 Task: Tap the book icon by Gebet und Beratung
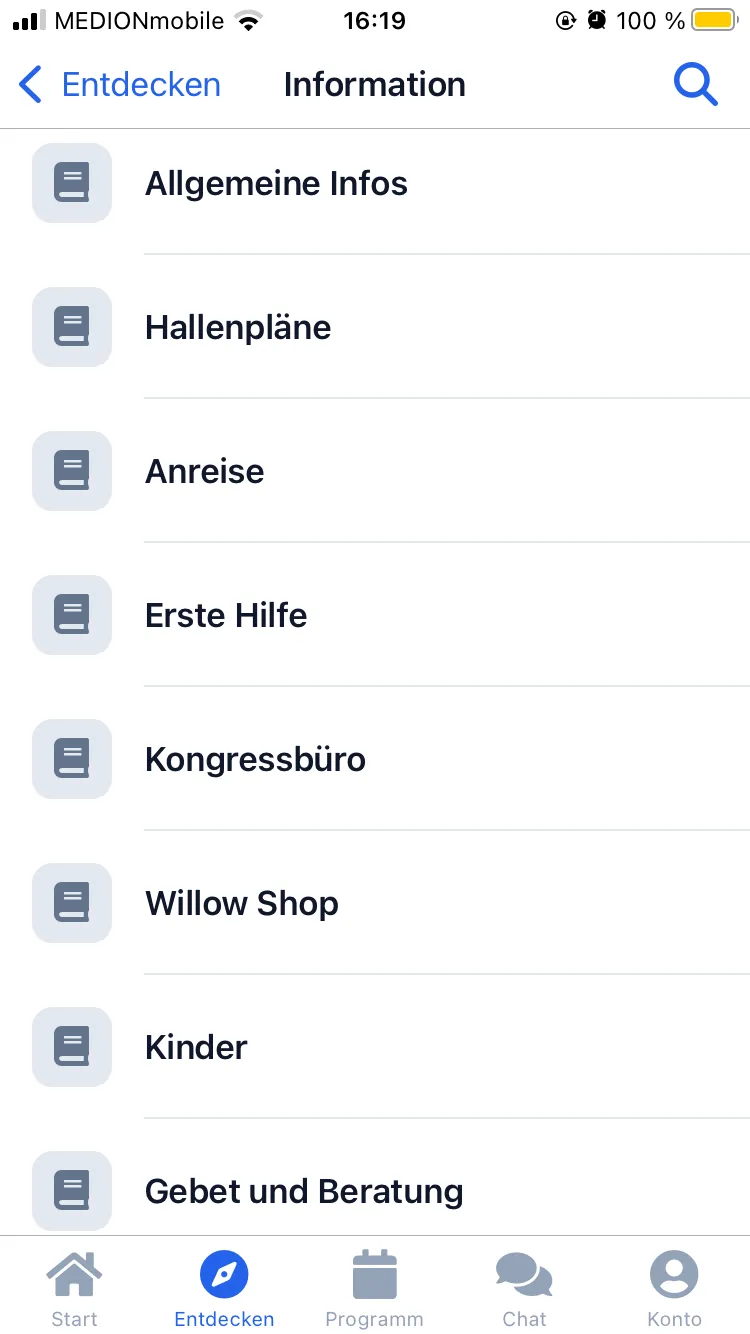pos(72,1191)
